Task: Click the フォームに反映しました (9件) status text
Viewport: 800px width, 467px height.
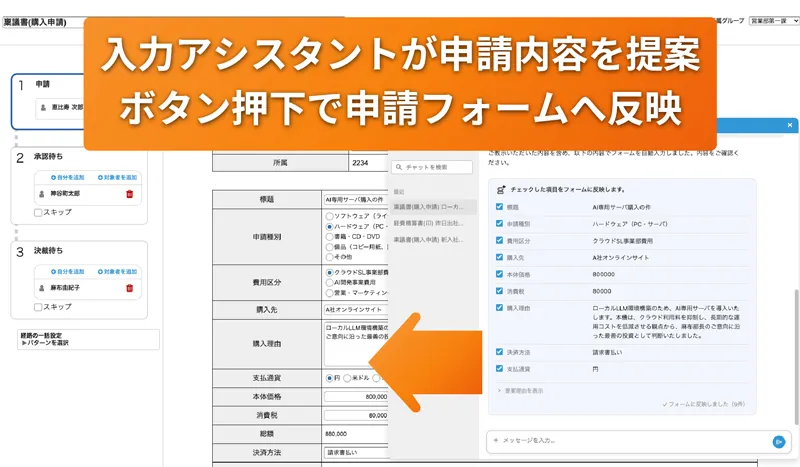Action: tap(704, 404)
